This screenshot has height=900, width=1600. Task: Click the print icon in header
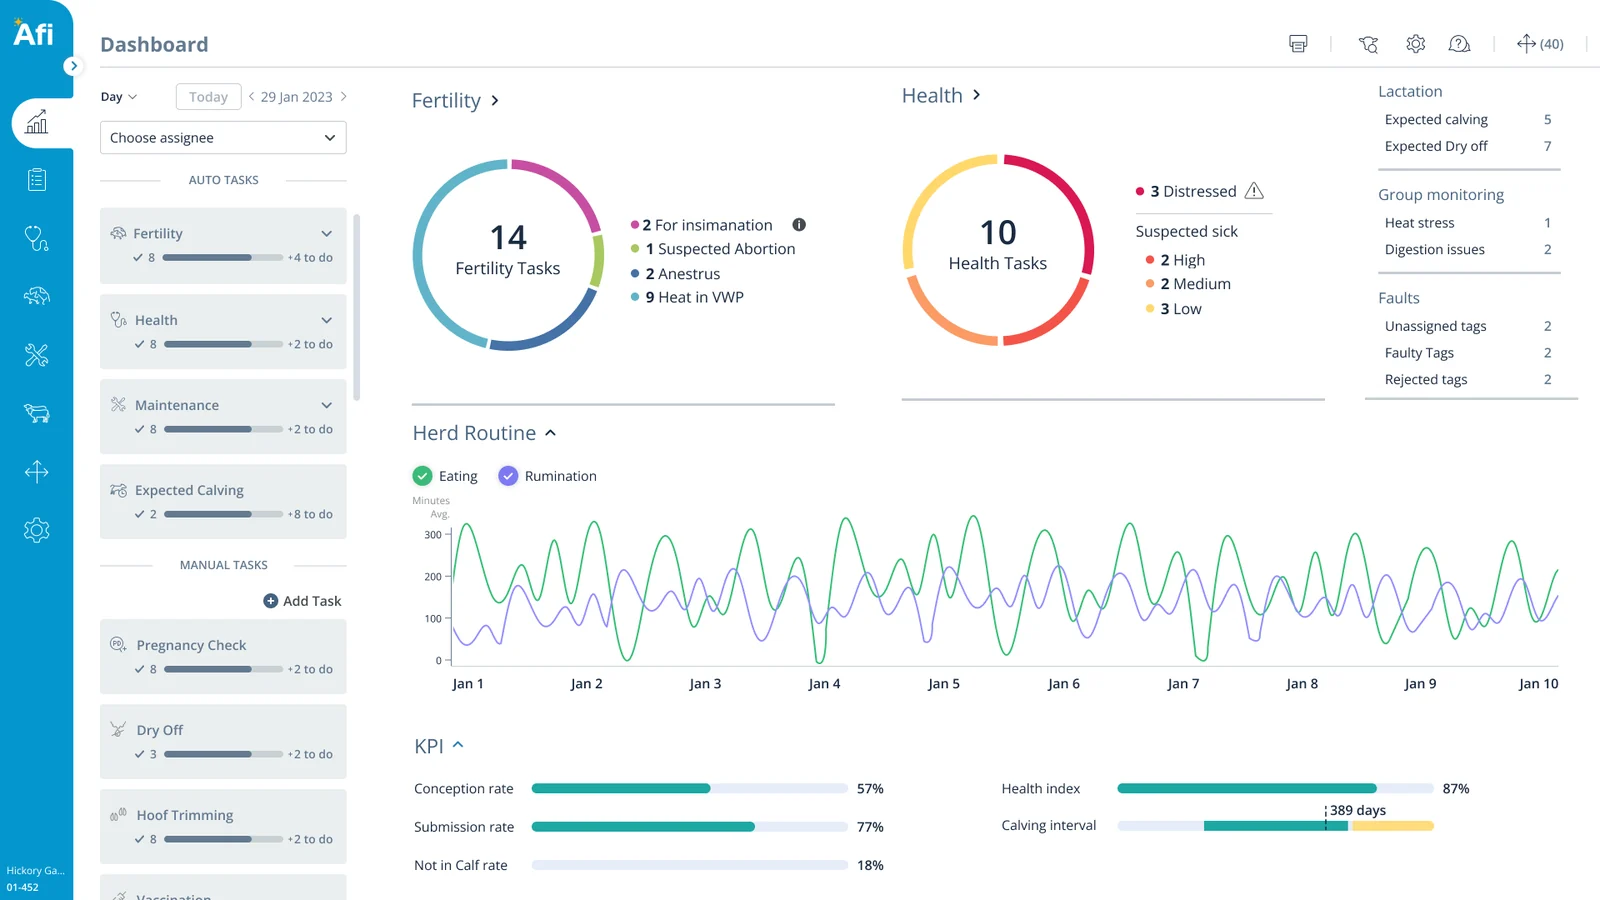pyautogui.click(x=1298, y=43)
